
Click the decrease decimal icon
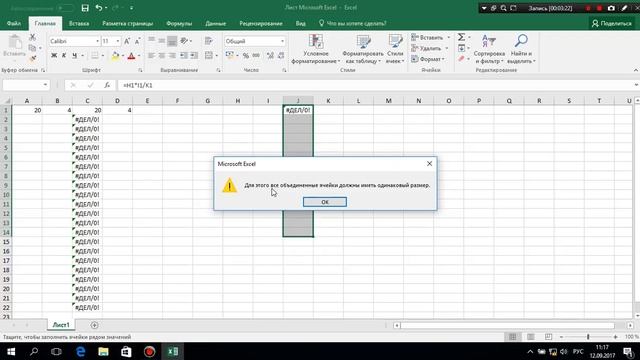281,56
